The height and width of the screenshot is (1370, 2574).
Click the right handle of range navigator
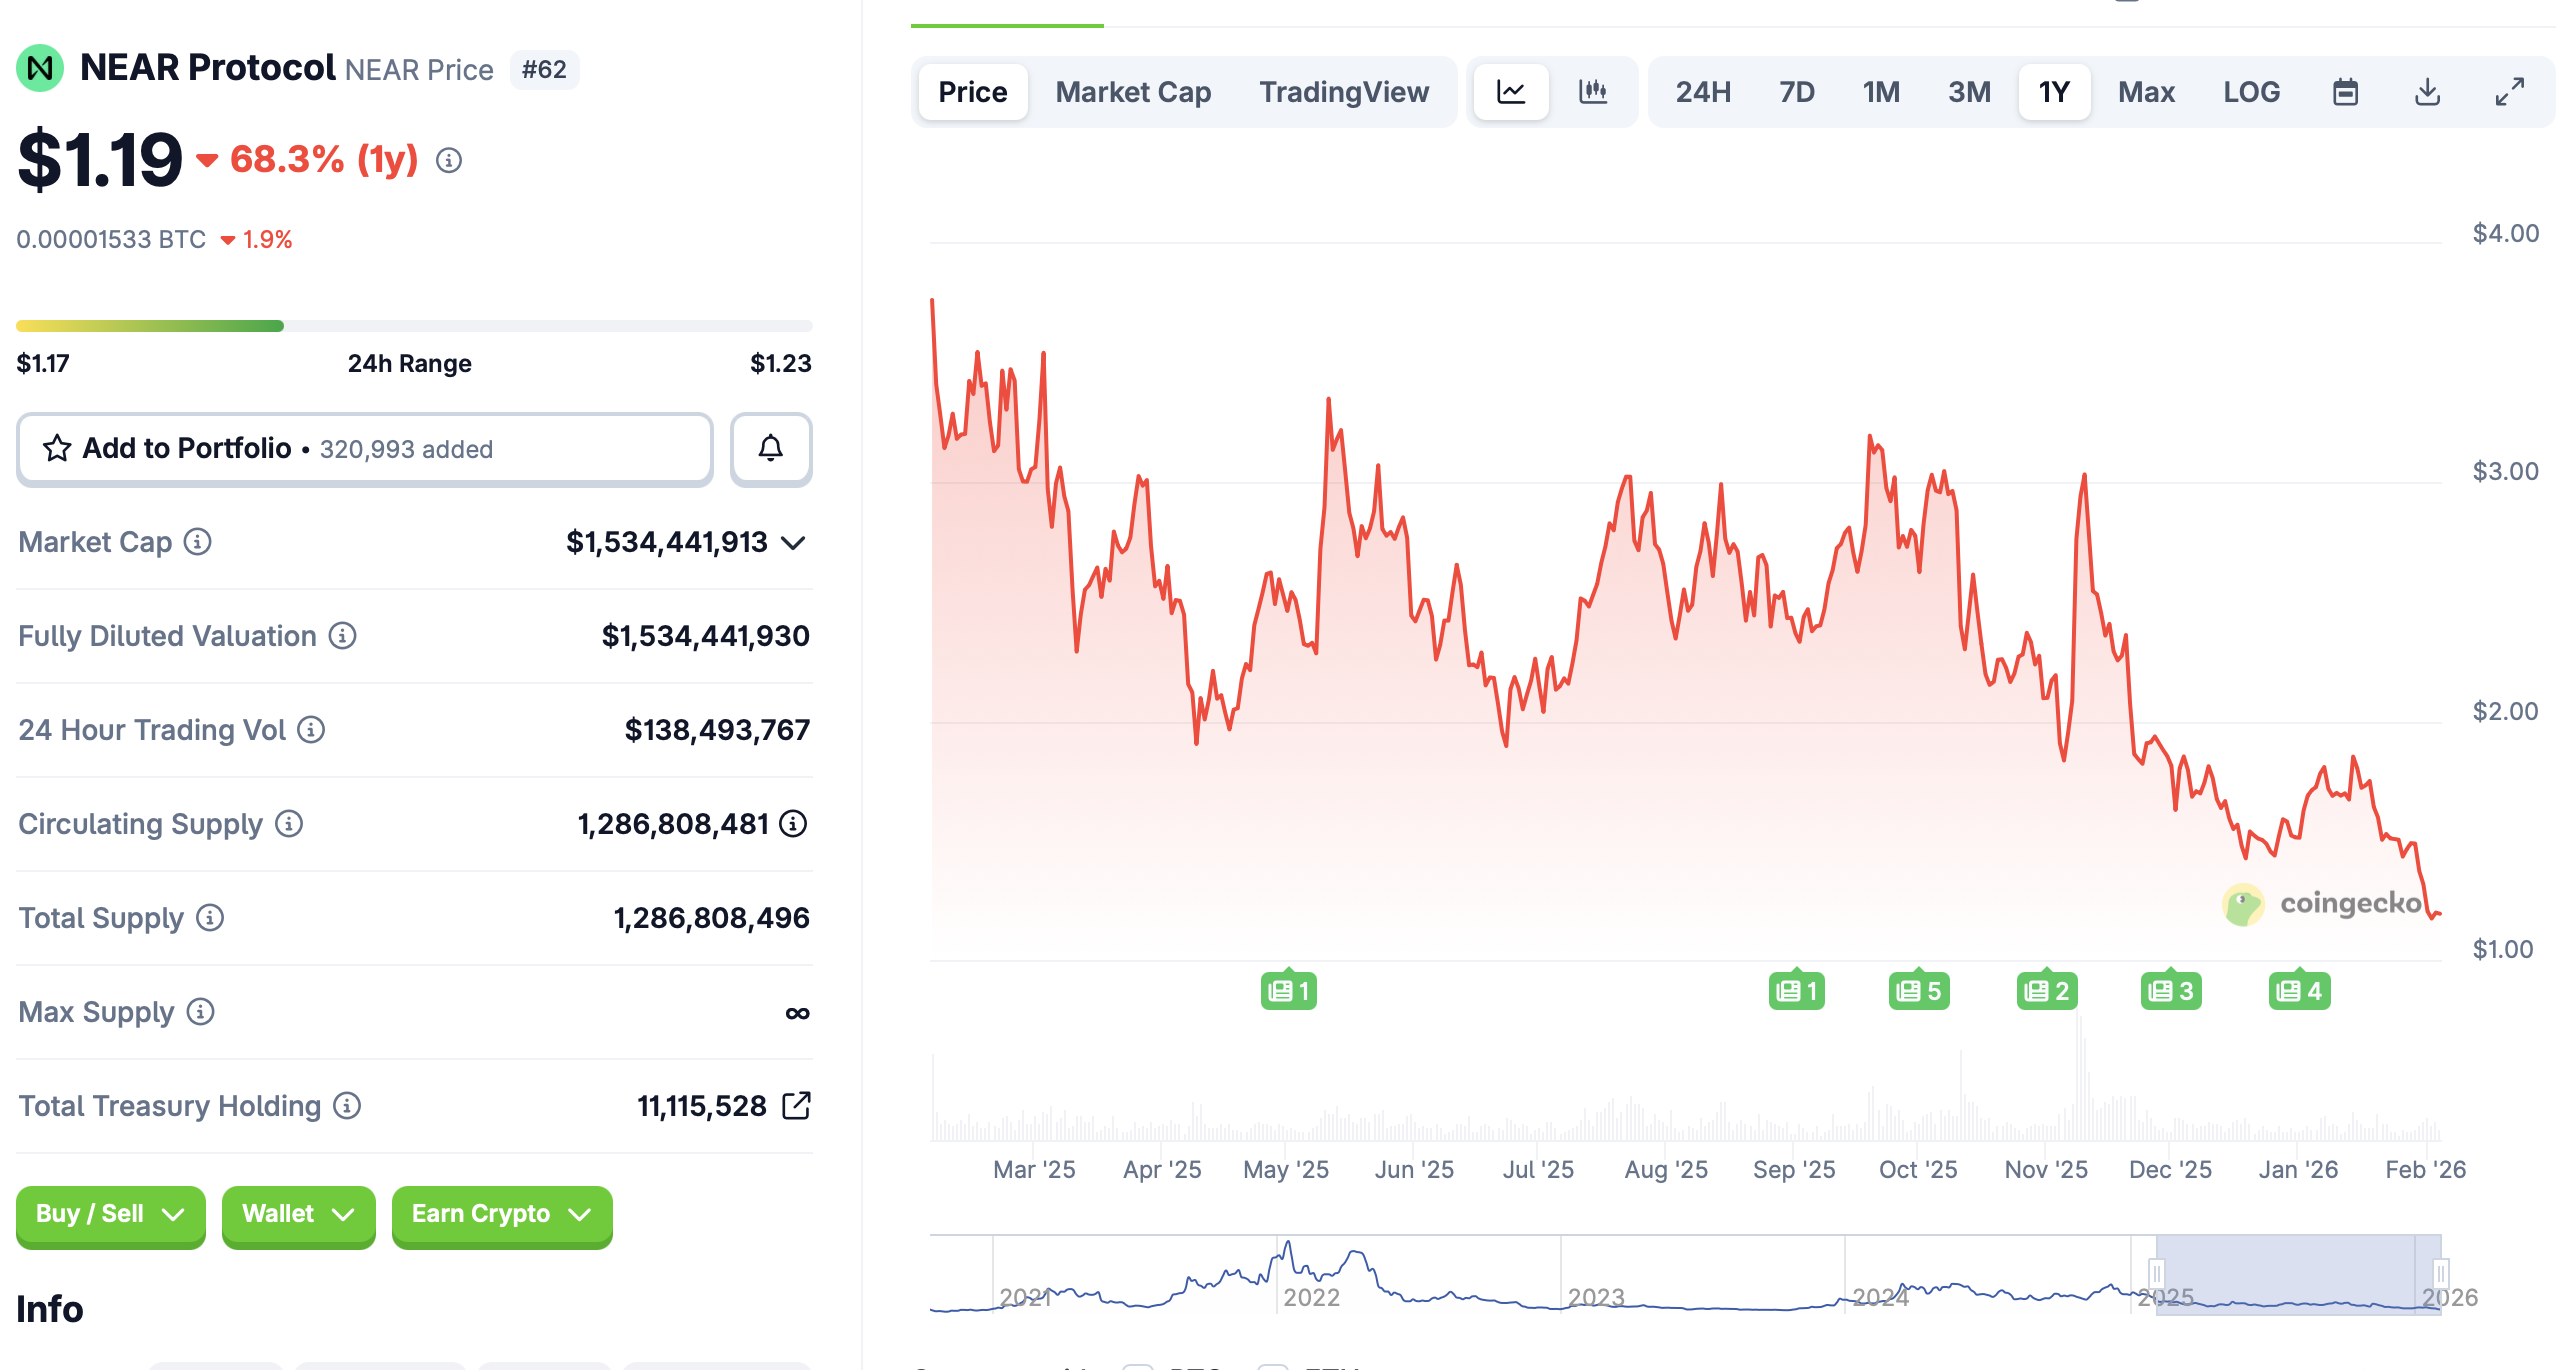pos(2440,1273)
